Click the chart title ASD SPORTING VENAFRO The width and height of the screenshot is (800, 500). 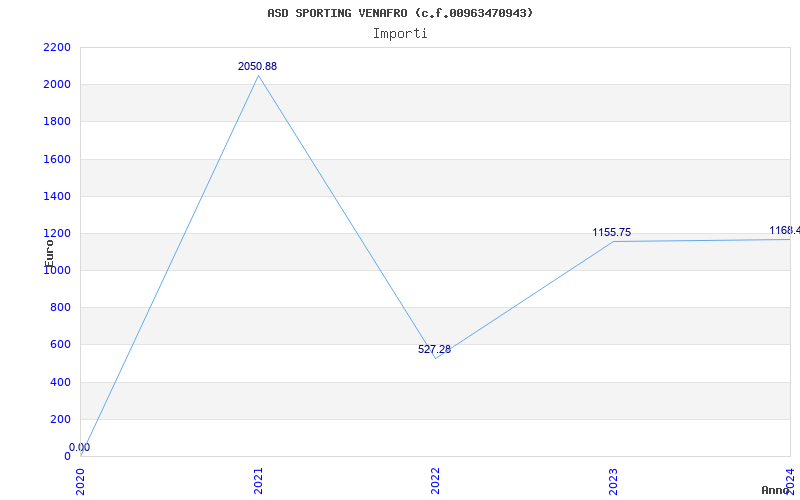coord(400,13)
